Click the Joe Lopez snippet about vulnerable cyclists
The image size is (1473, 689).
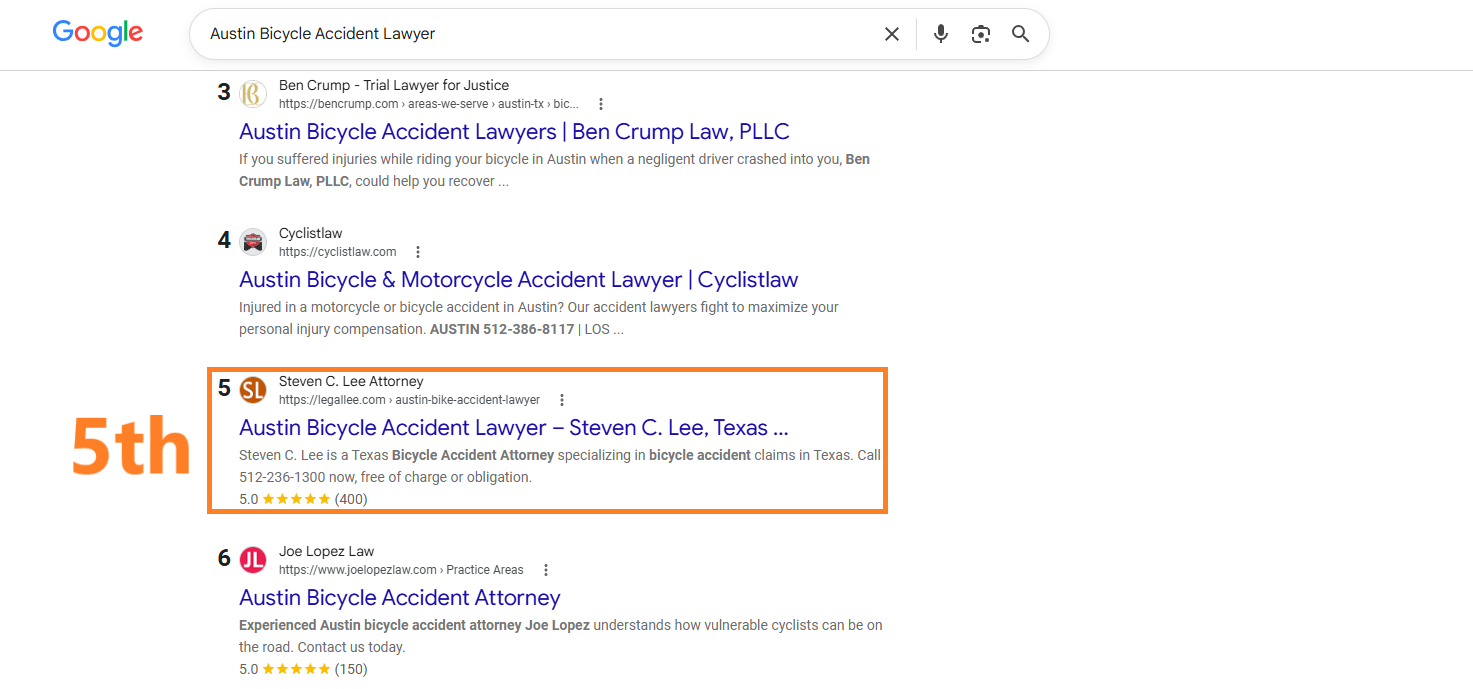[x=561, y=636]
